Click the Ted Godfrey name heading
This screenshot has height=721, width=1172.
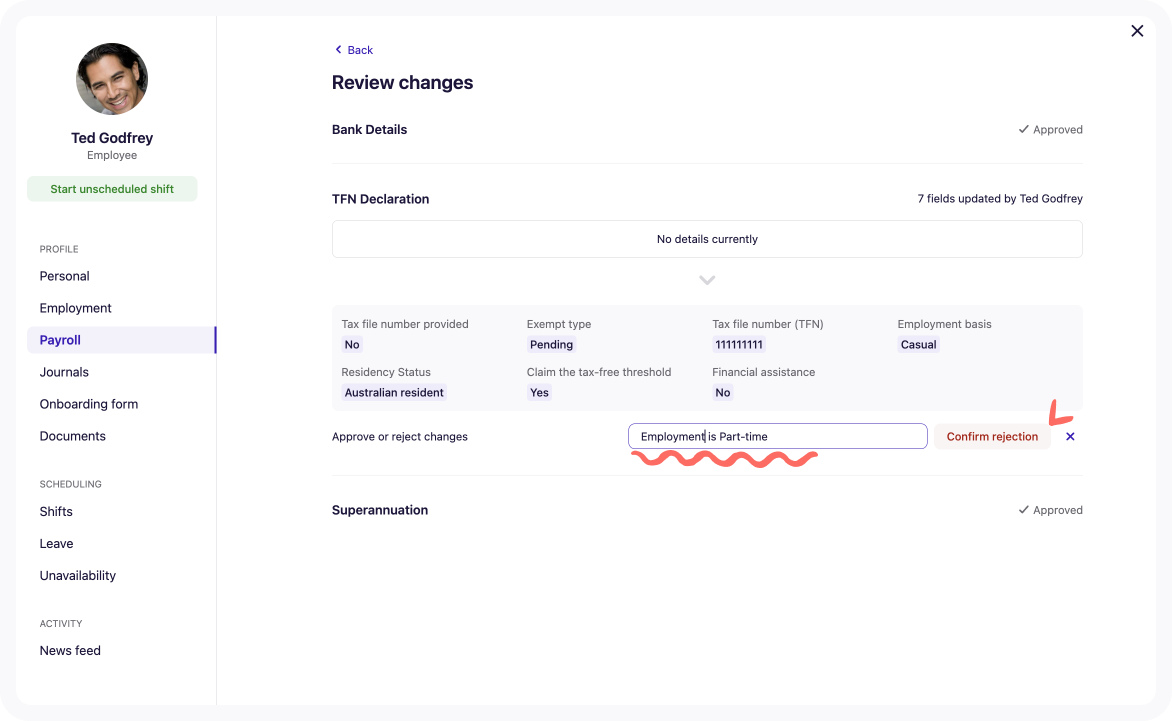(112, 138)
